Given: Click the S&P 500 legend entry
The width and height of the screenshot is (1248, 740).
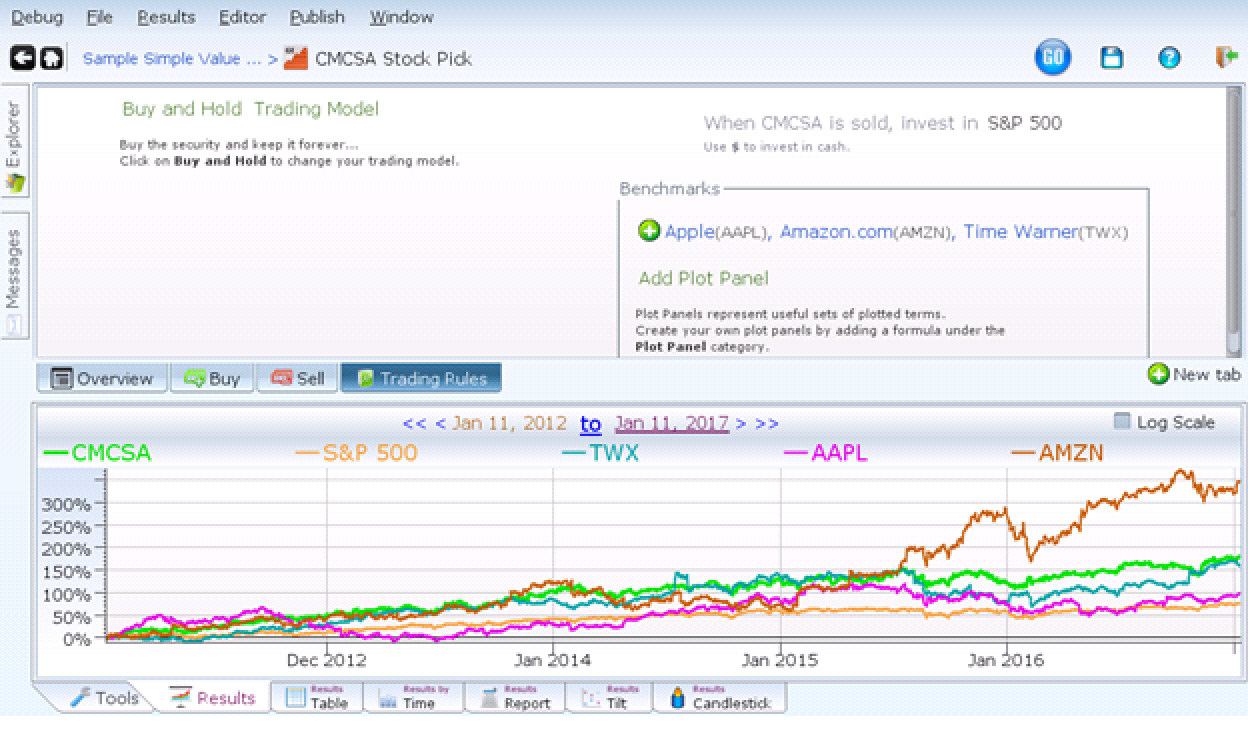Looking at the screenshot, I should [x=357, y=453].
